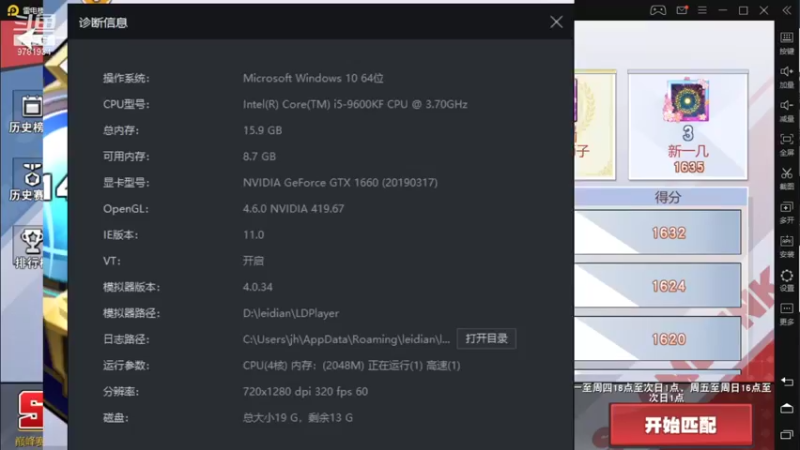Click the emulator path D:\leidian\LDPlayer

pyautogui.click(x=291, y=313)
